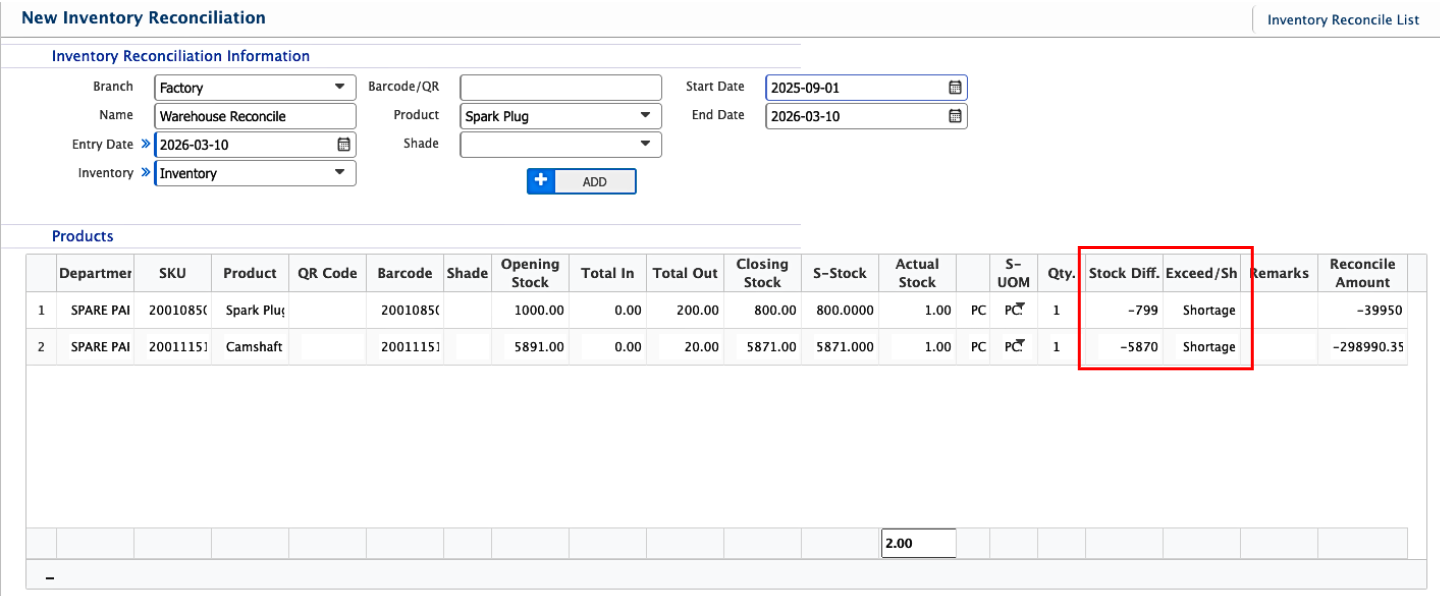This screenshot has width=1440, height=596.
Task: Click the Barcode/QR input field
Action: [x=560, y=88]
